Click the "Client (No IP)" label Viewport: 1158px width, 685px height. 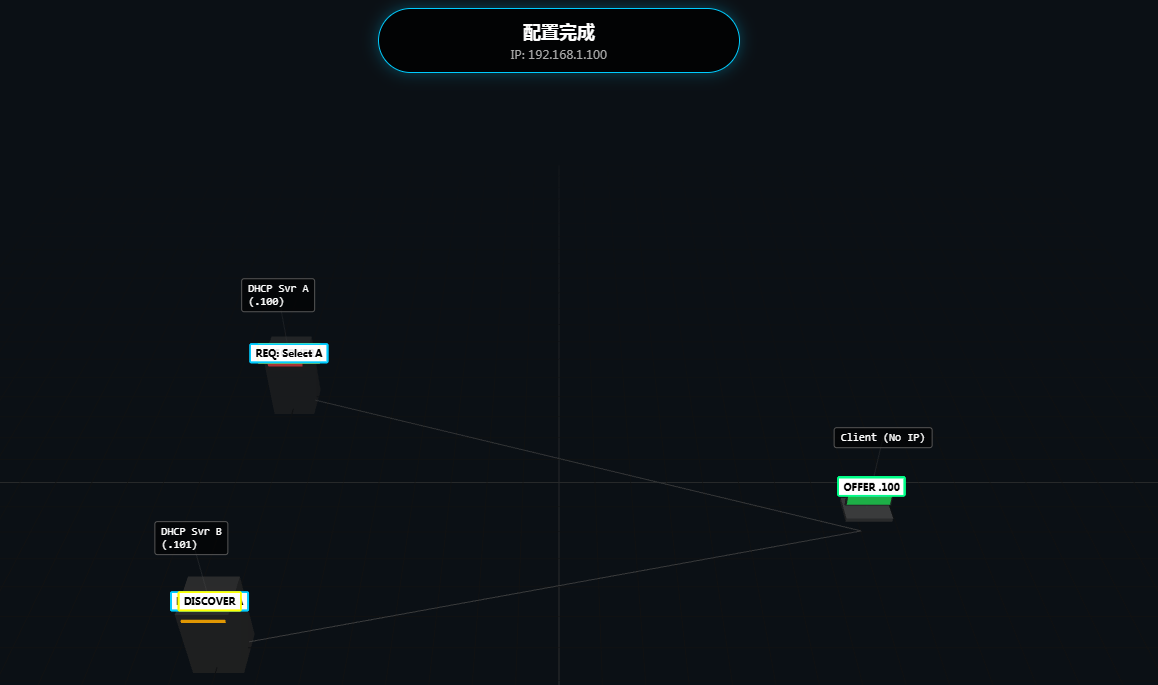883,437
